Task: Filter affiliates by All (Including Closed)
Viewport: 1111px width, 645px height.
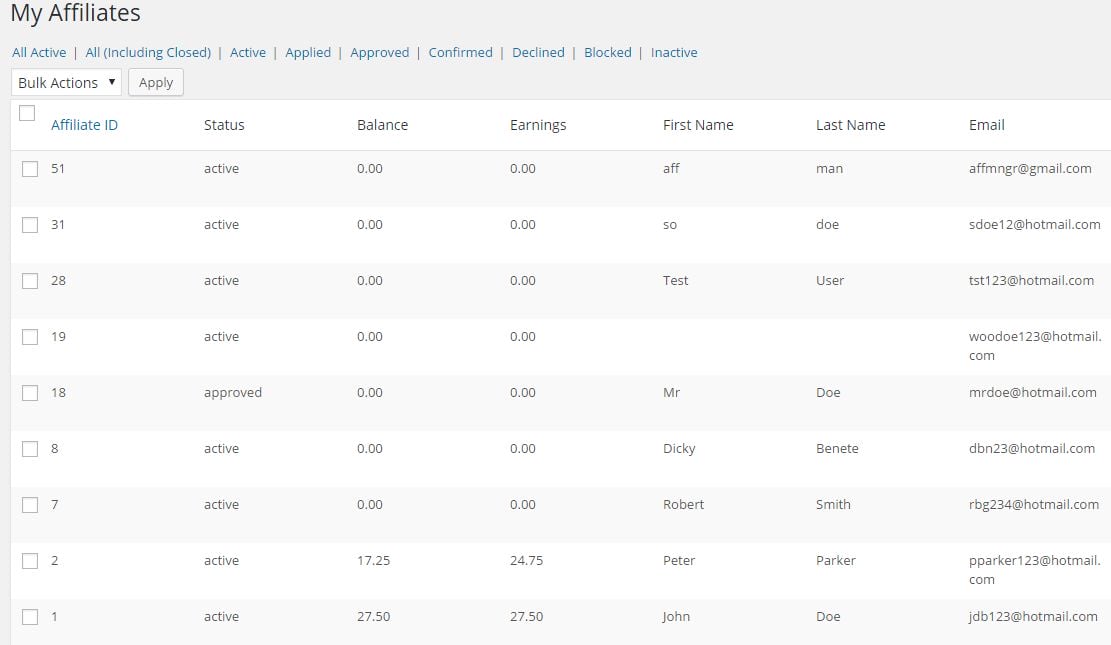Action: [x=147, y=52]
